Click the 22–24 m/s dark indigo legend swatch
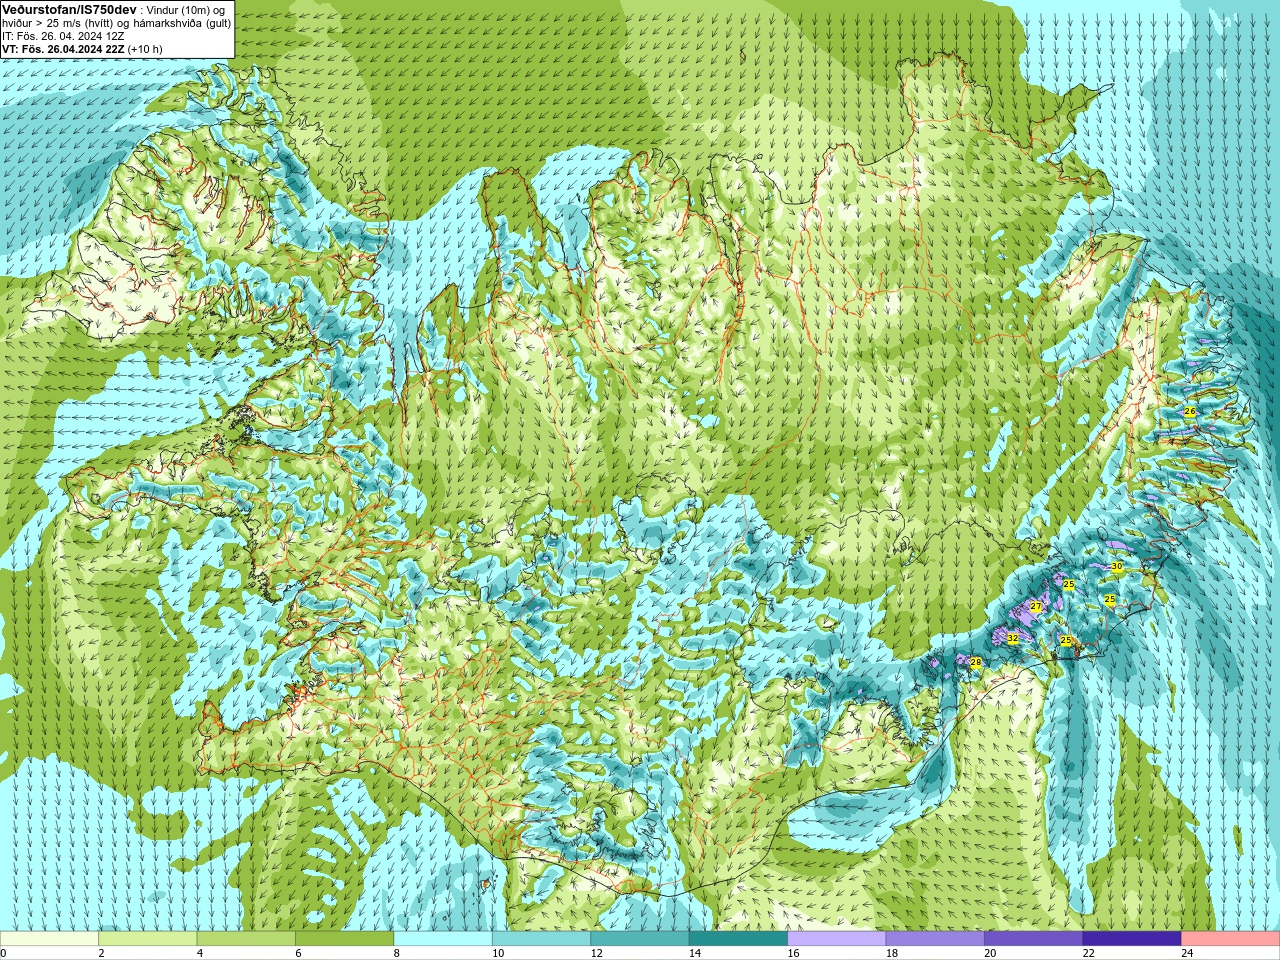The image size is (1280, 960). click(x=1132, y=939)
